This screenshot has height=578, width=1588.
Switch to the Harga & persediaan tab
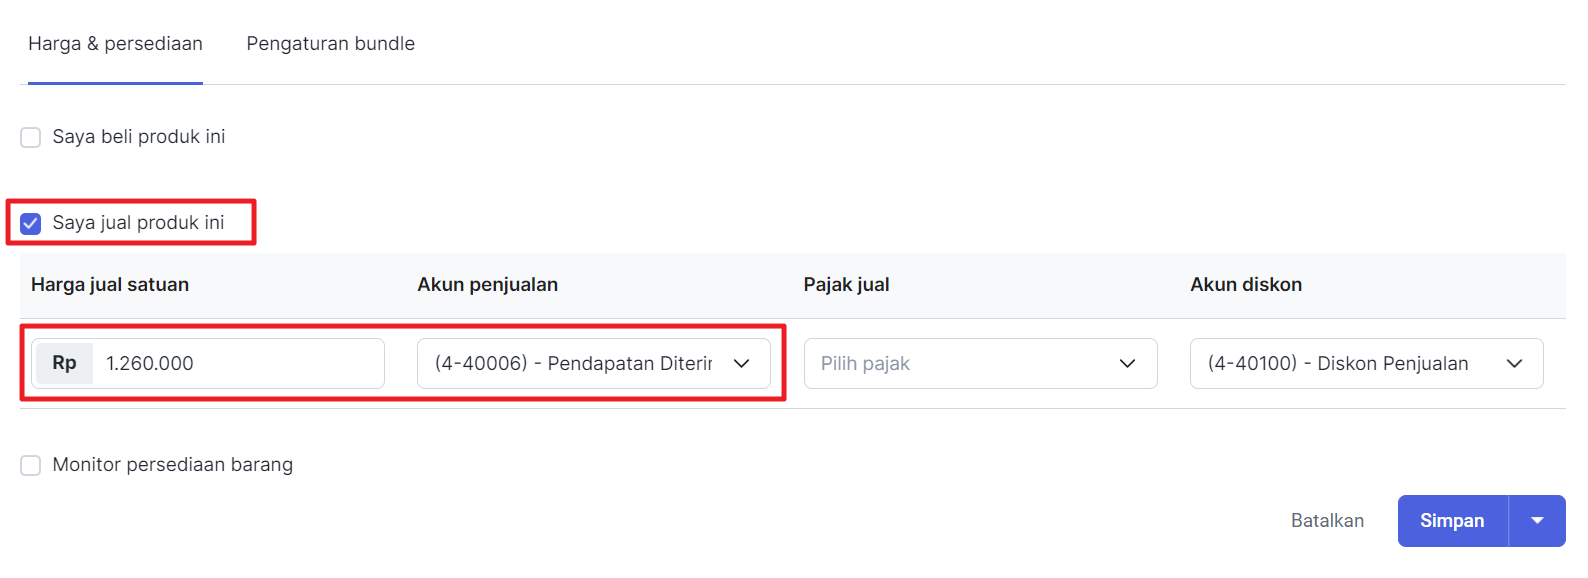click(115, 44)
